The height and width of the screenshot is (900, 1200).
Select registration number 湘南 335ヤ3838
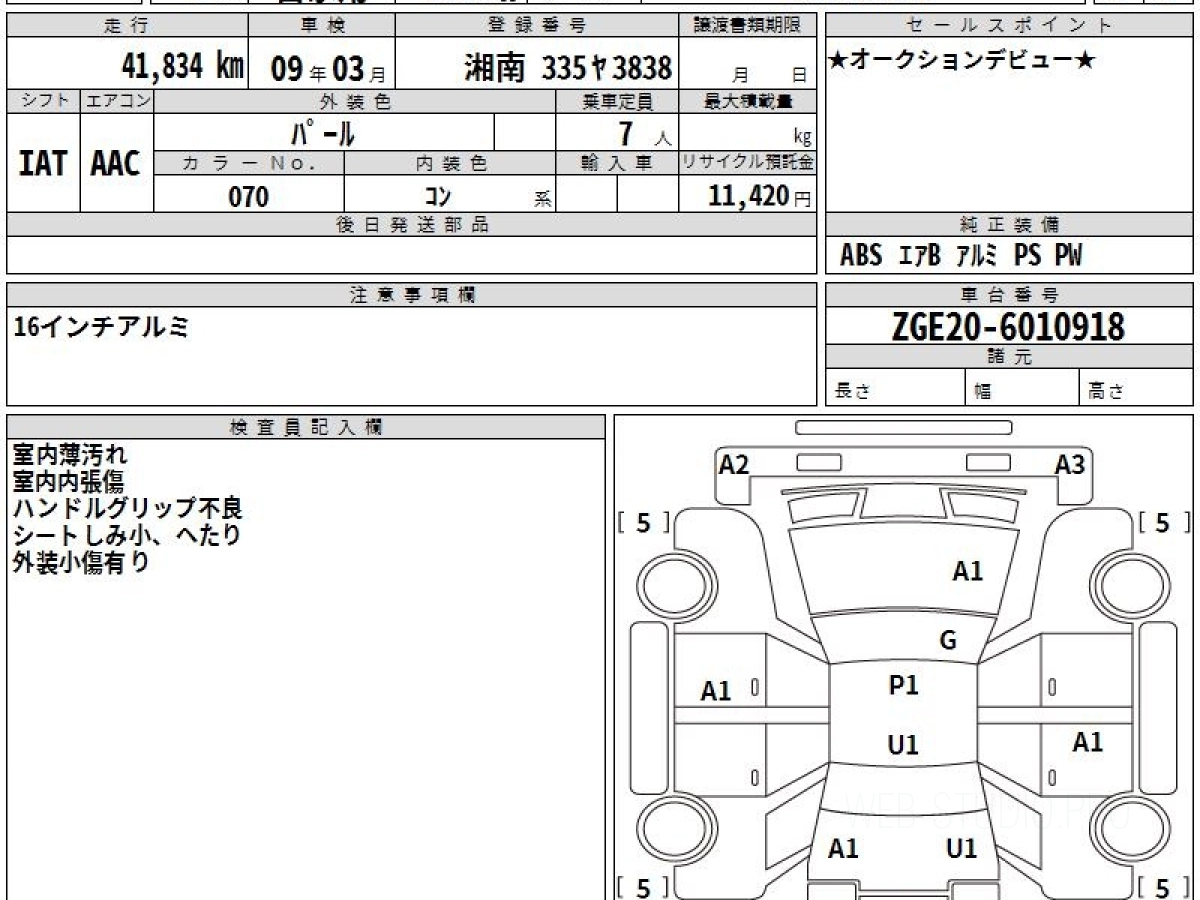pos(568,68)
